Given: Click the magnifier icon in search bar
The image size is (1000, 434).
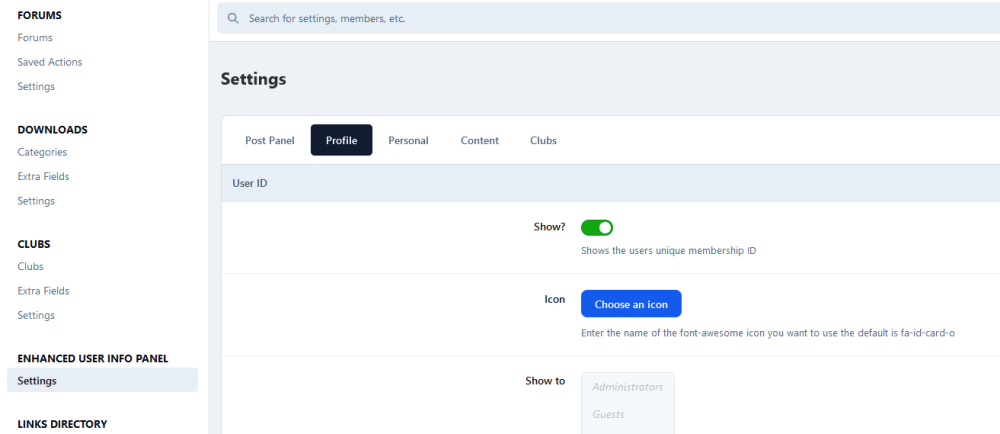Looking at the screenshot, I should pos(233,18).
